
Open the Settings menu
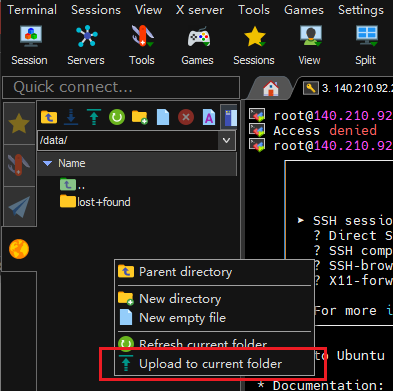tap(361, 10)
